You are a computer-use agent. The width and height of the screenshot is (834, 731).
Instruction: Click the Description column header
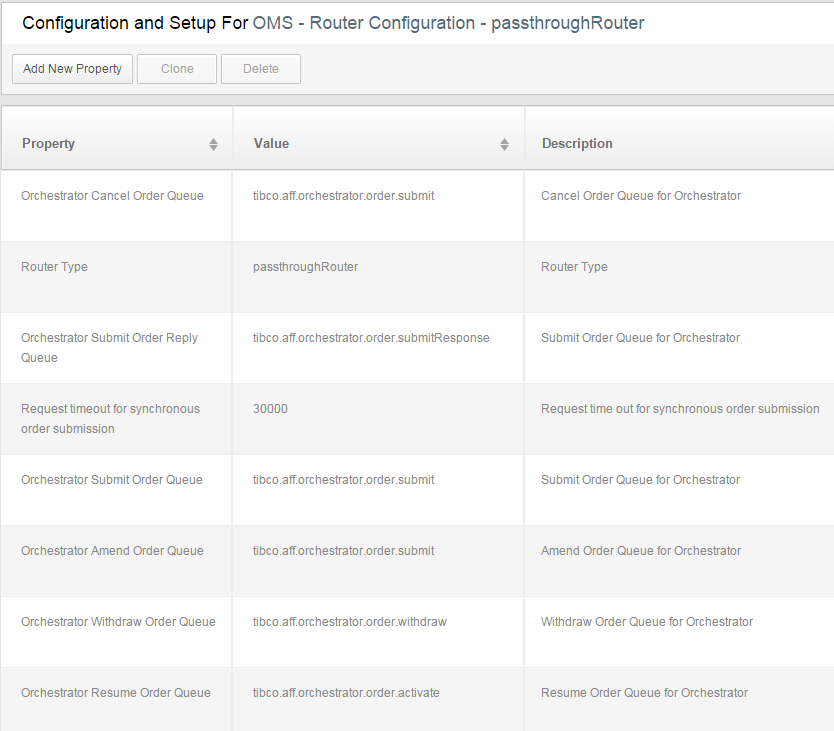(577, 144)
